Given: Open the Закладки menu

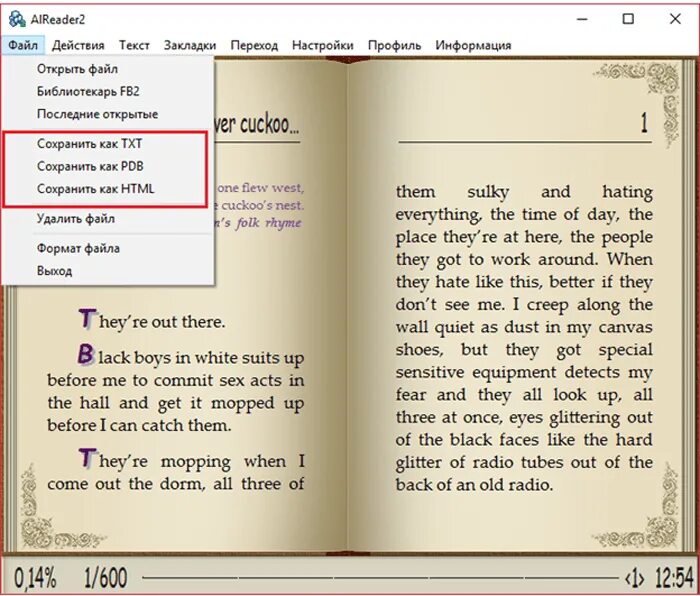Looking at the screenshot, I should 190,46.
